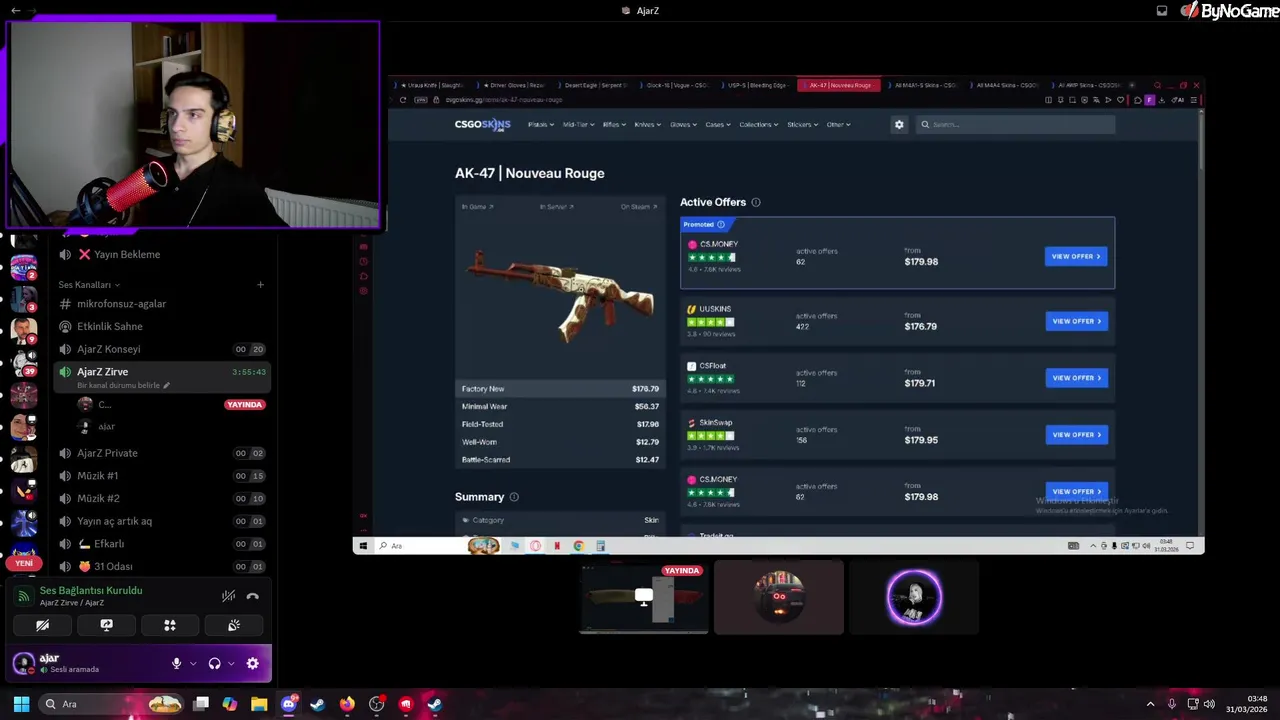
Task: Join the AjarZ Konseyi voice channel
Action: [x=160, y=349]
